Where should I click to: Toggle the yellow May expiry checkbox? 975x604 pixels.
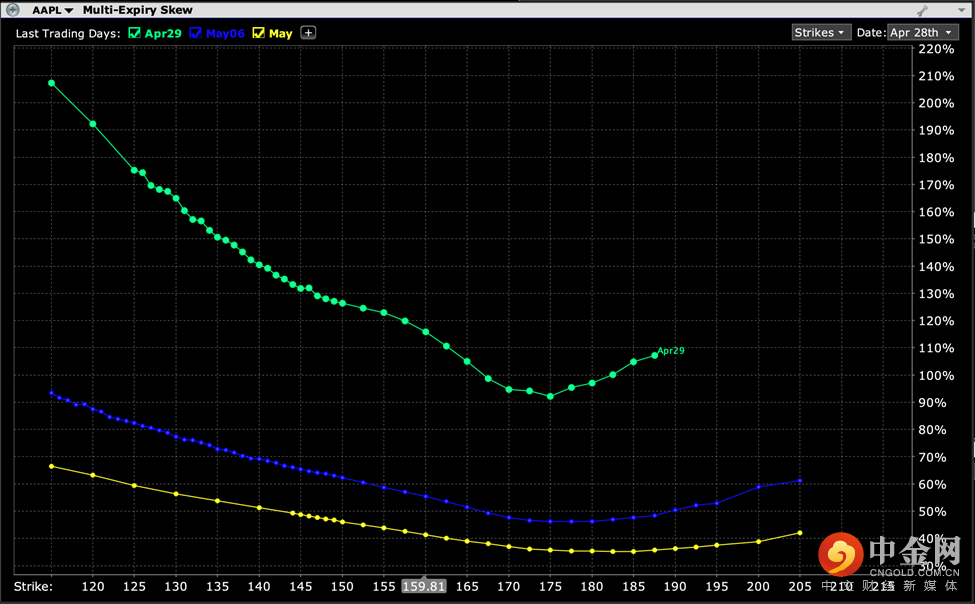(259, 33)
